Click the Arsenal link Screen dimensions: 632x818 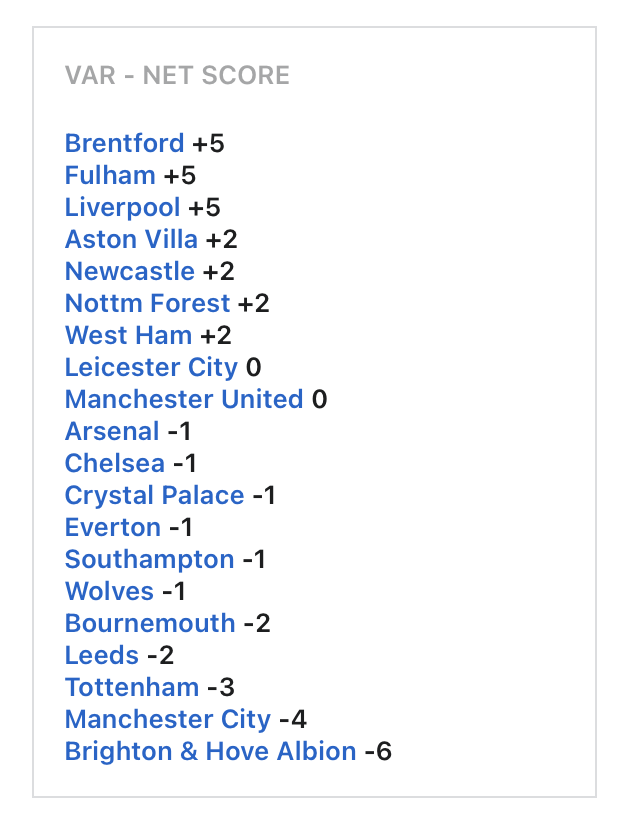point(112,431)
